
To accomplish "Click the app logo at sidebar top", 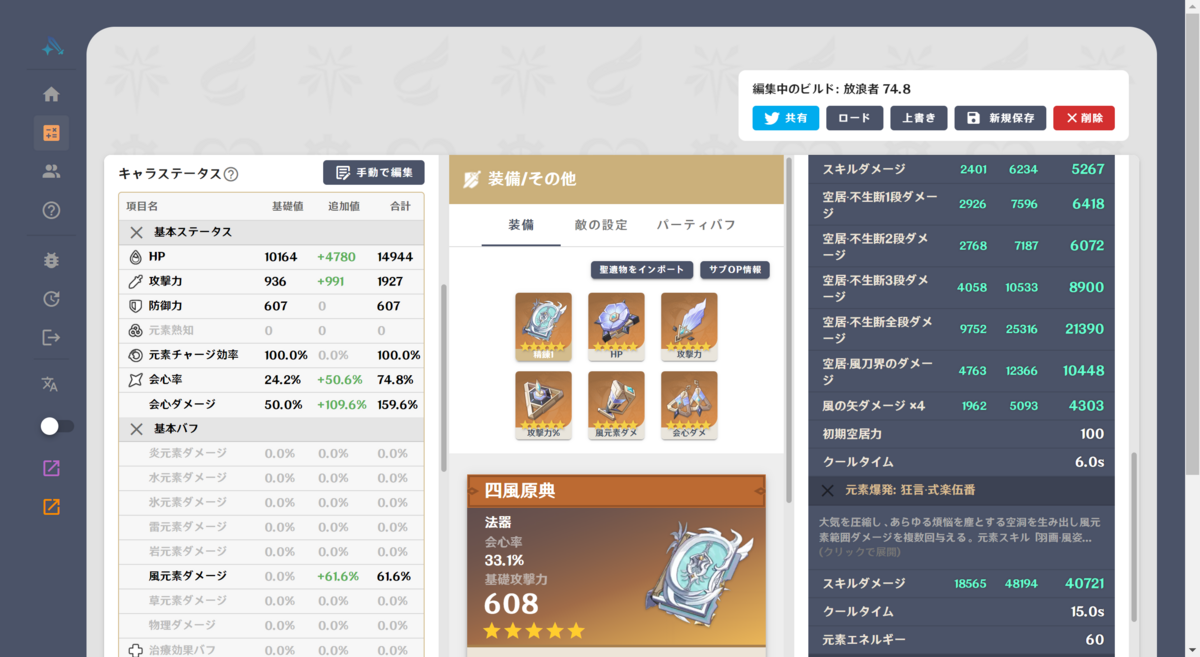I will click(52, 46).
